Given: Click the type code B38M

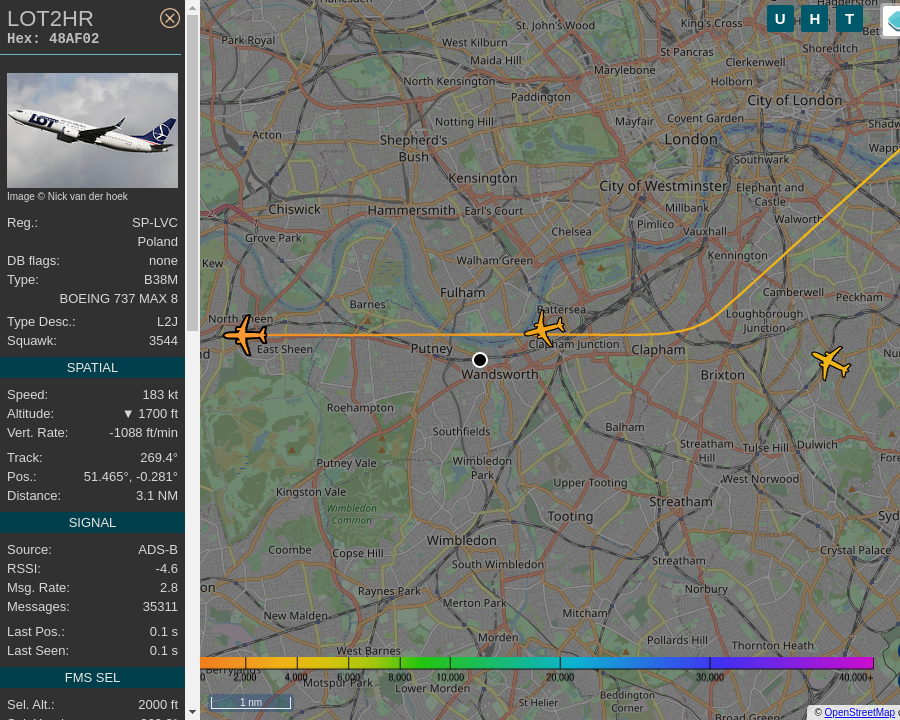Looking at the screenshot, I should pyautogui.click(x=161, y=280).
